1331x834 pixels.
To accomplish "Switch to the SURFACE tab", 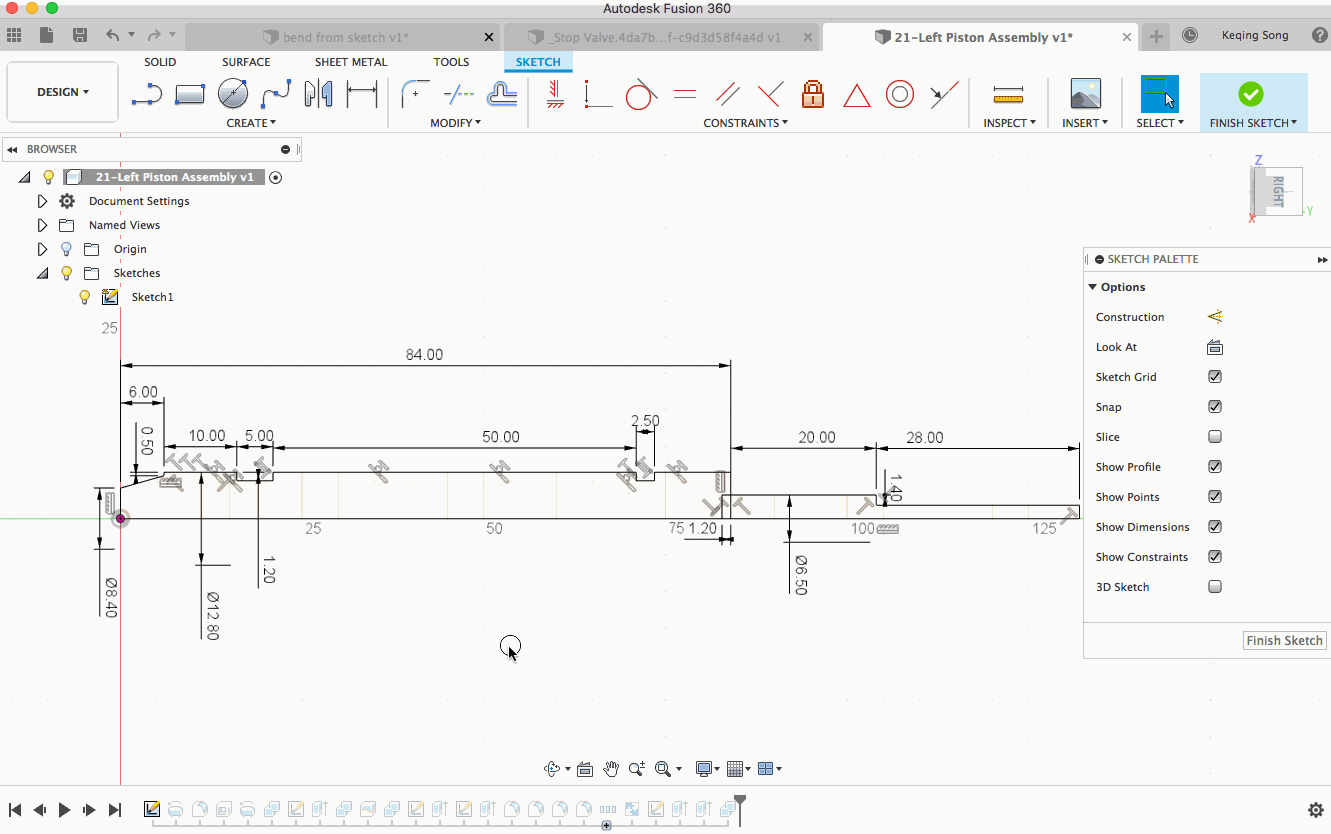I will pyautogui.click(x=246, y=62).
